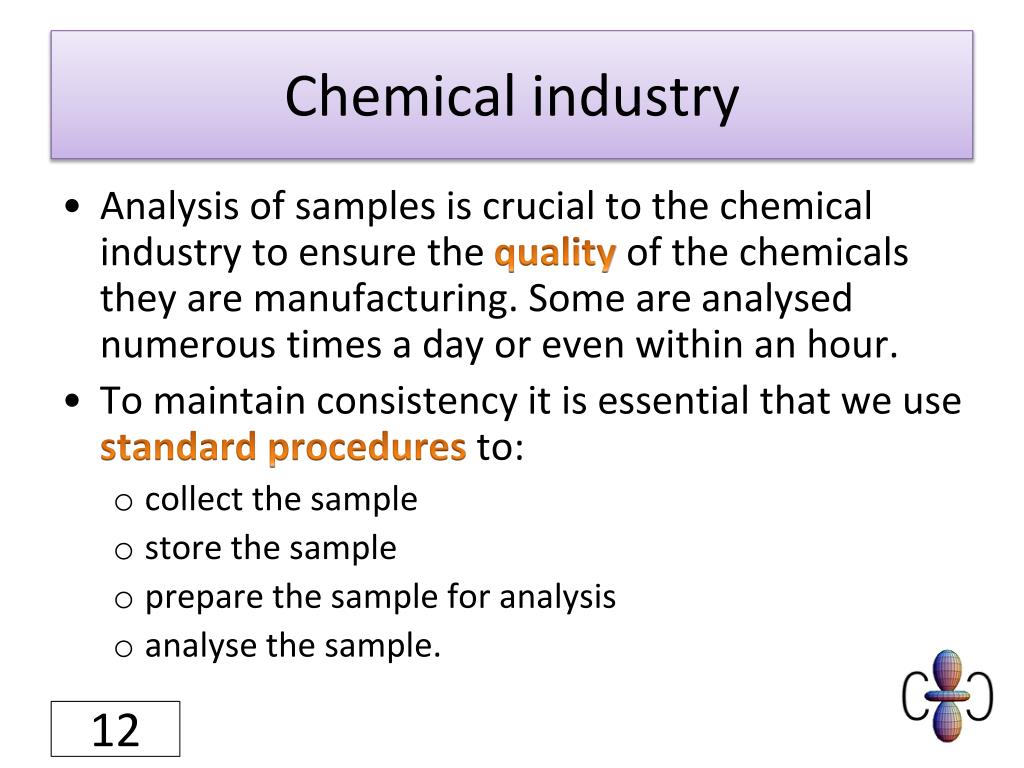Click the first main bullet point dot

pyautogui.click(x=72, y=207)
